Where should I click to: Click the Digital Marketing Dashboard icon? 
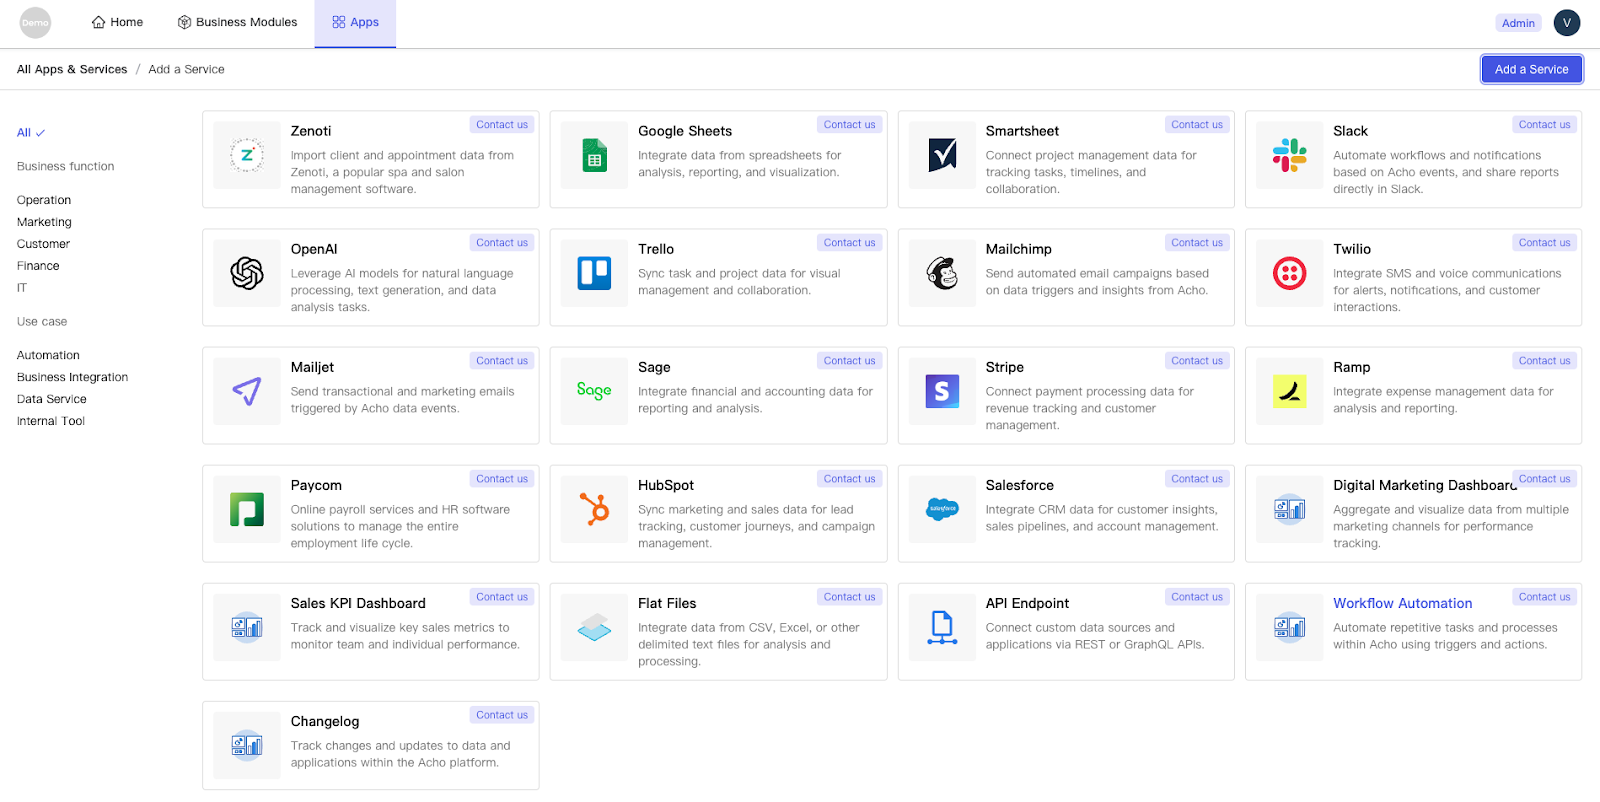coord(1290,509)
